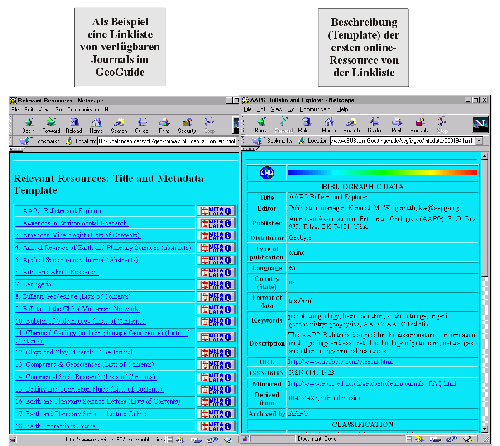Image resolution: width=500 pixels, height=446 pixels.
Task: Click Meta Data button for Clays and Clay Minerals
Action: click(216, 352)
